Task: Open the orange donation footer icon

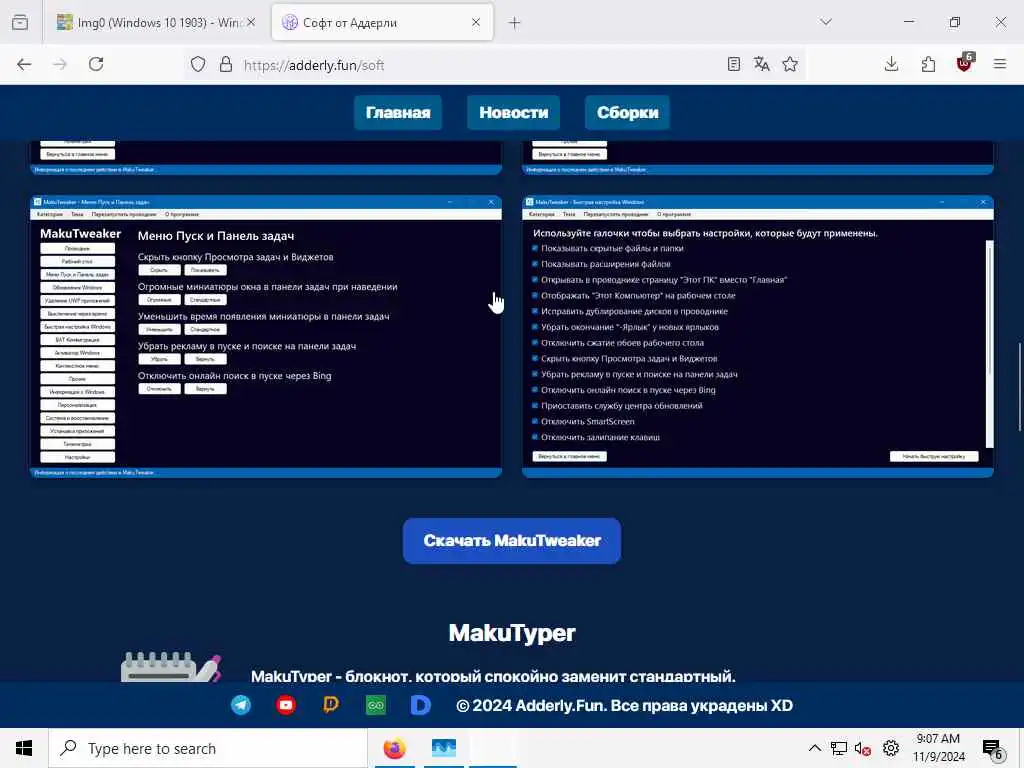Action: 331,705
